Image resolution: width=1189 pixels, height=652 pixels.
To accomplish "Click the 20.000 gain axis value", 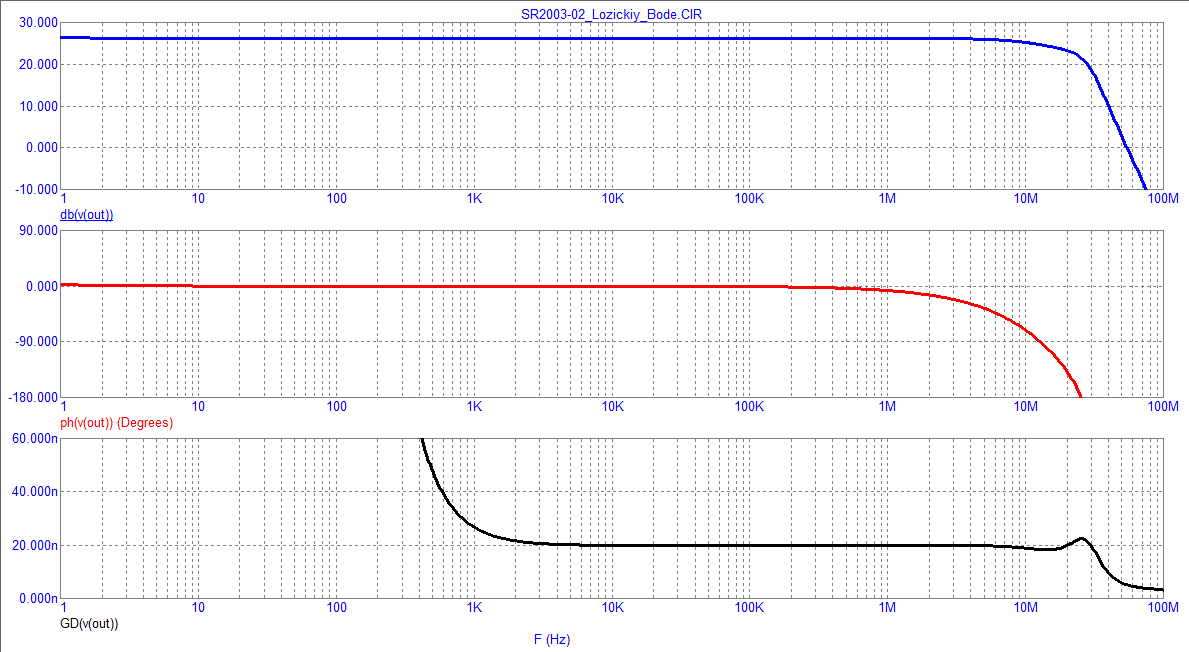I will [x=39, y=64].
